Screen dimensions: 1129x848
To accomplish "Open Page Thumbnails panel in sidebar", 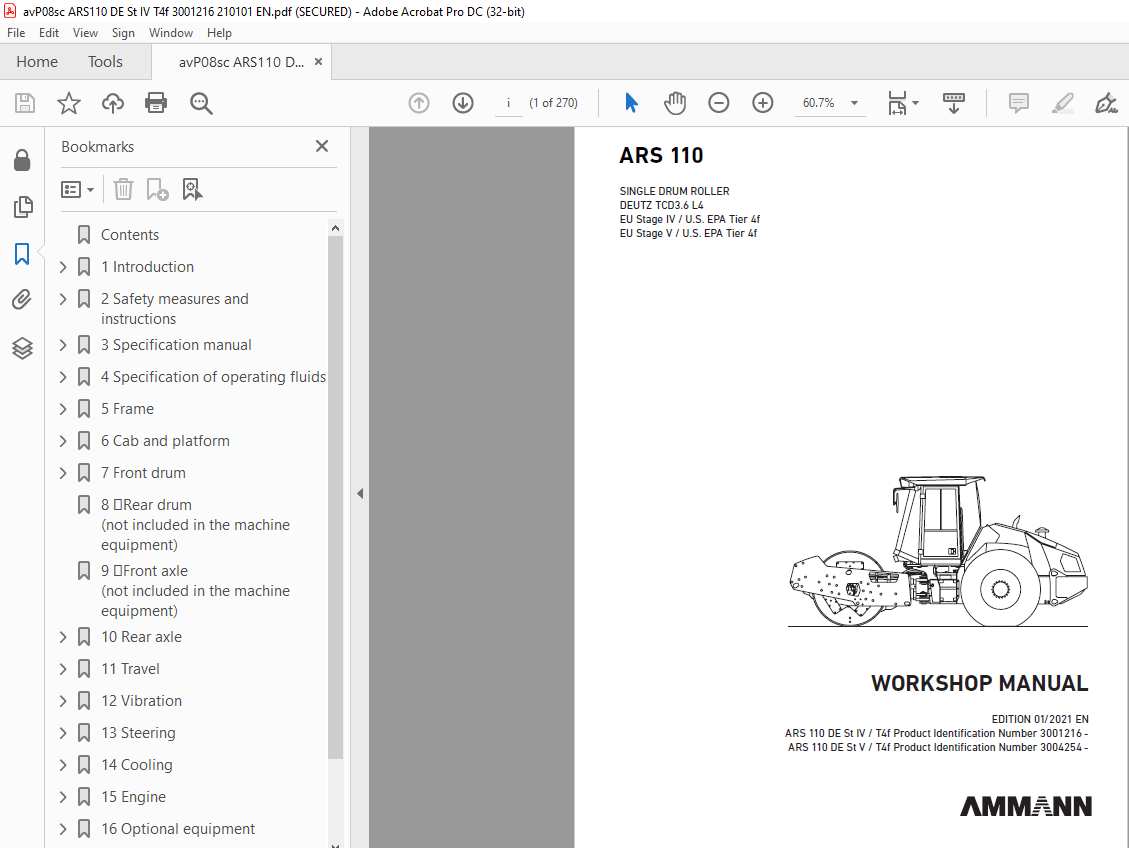I will tap(22, 207).
